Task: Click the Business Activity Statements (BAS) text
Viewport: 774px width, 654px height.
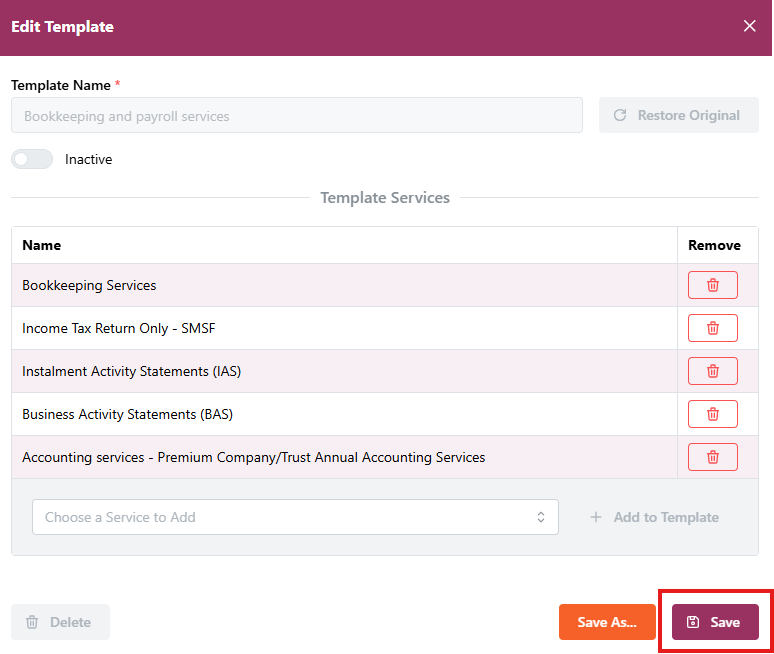Action: (x=127, y=414)
